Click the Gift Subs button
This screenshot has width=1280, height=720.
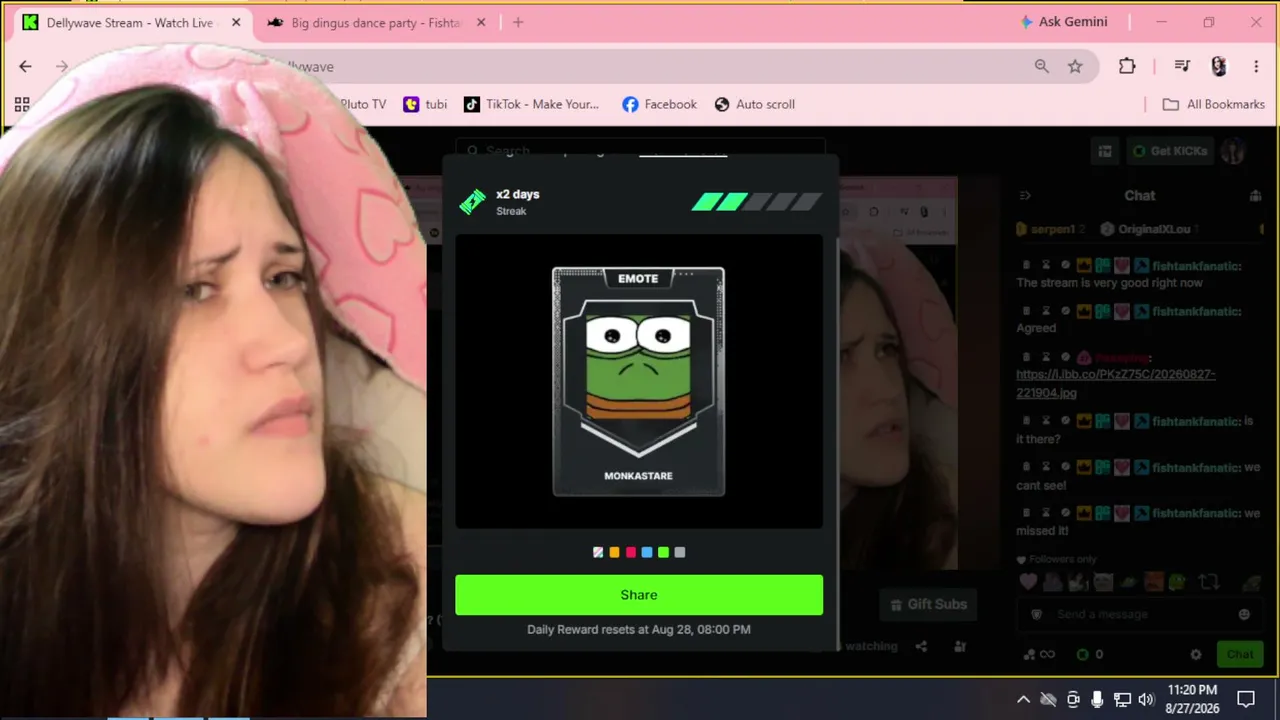[927, 604]
